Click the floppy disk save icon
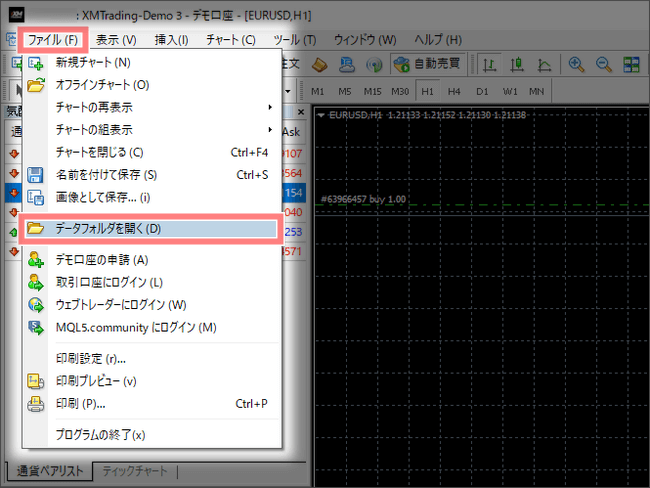 coord(35,175)
